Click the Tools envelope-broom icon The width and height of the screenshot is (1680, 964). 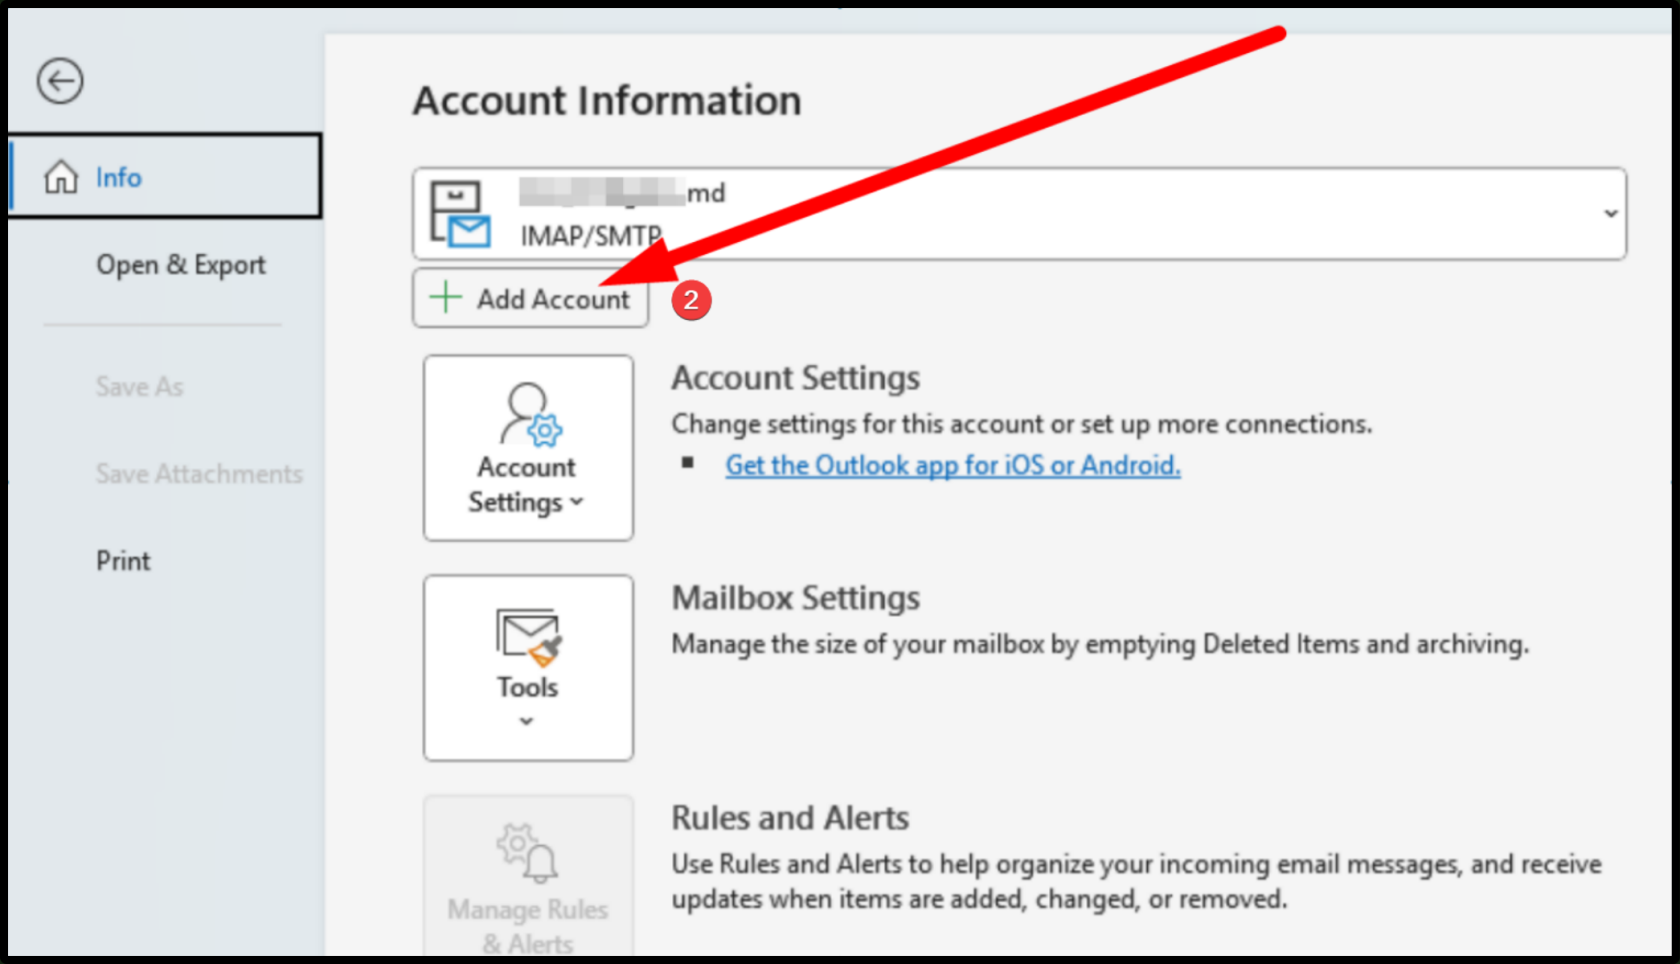pos(528,637)
